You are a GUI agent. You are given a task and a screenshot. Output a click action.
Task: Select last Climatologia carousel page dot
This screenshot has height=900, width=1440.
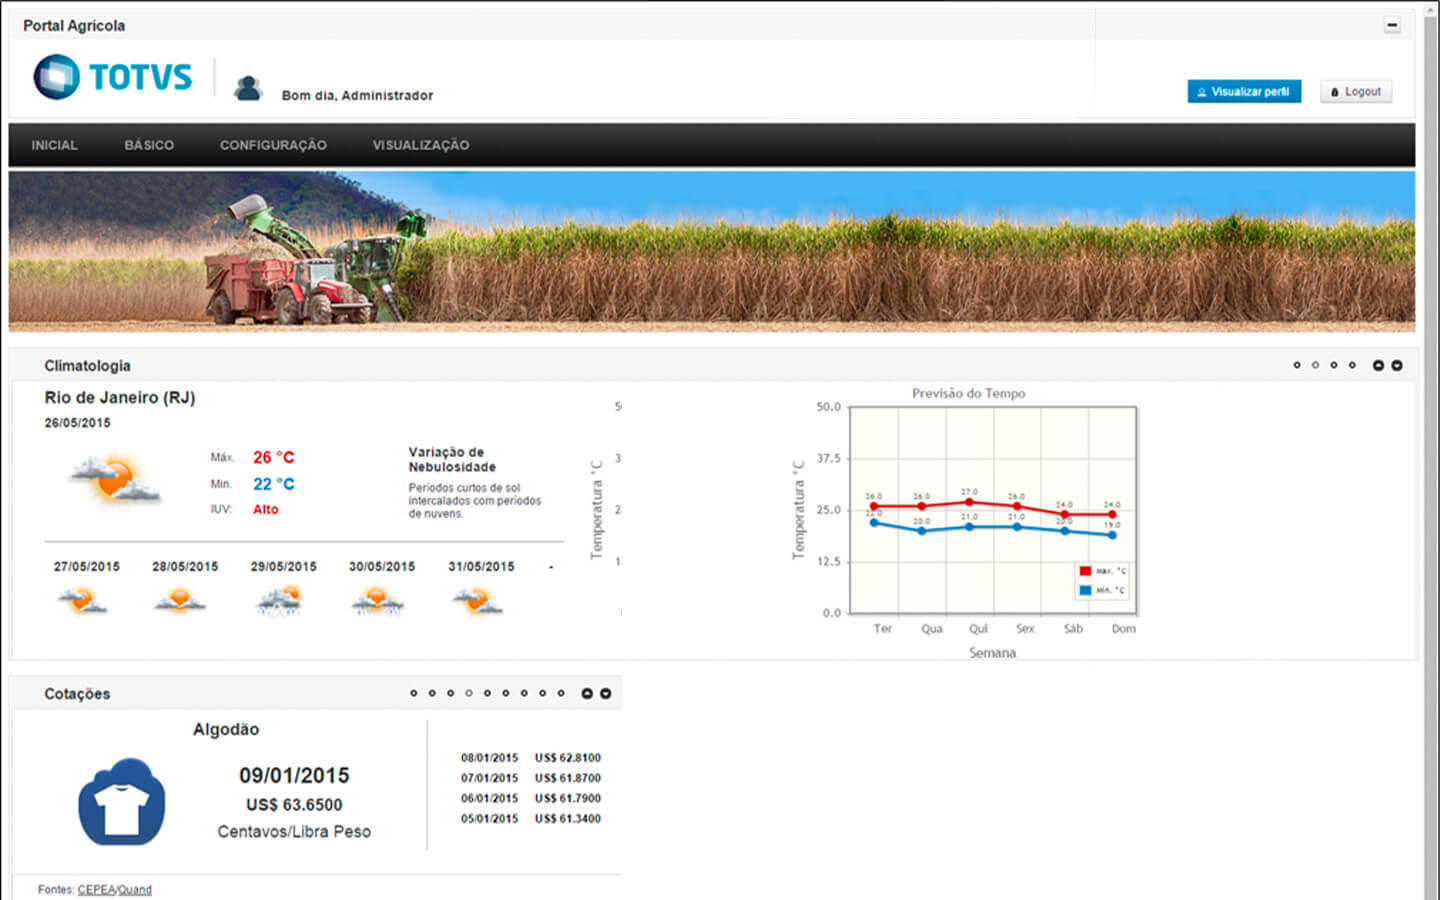click(x=1352, y=365)
